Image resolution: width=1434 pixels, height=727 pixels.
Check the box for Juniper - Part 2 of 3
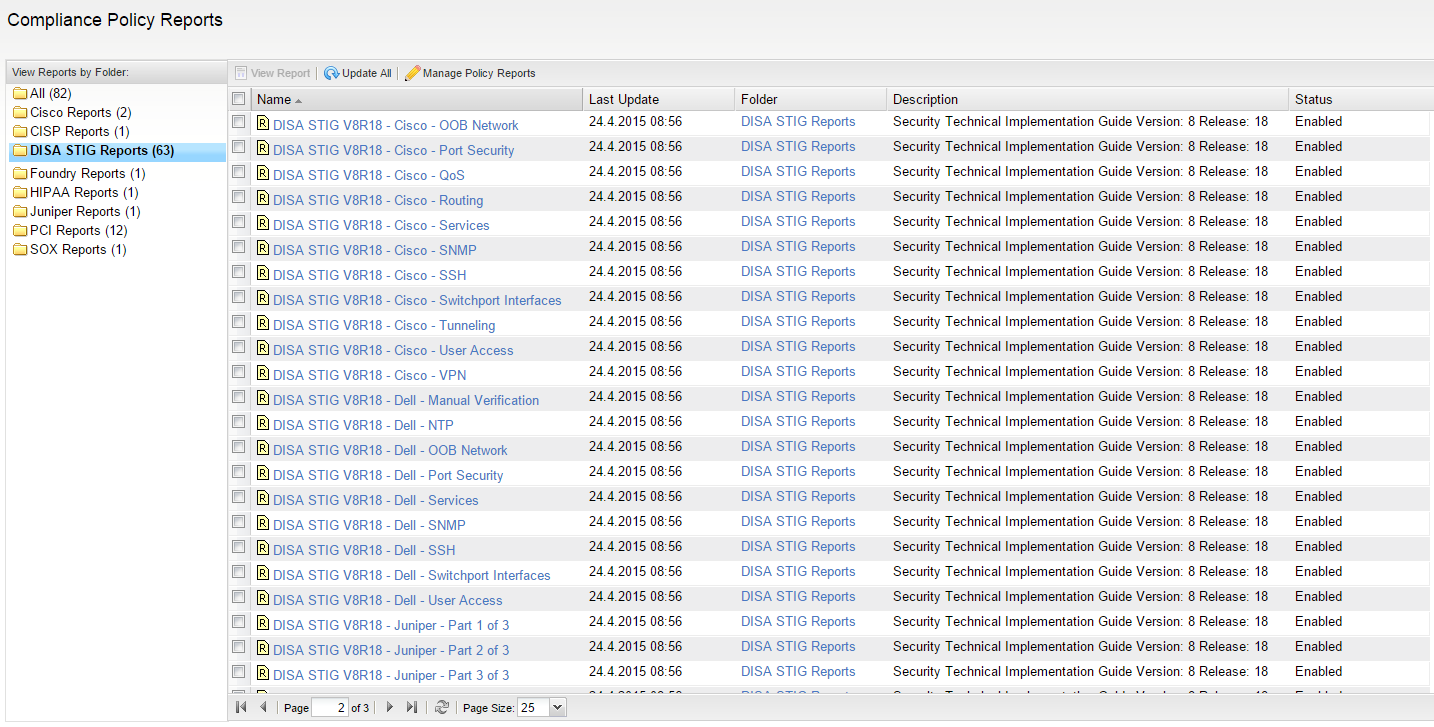(x=238, y=646)
